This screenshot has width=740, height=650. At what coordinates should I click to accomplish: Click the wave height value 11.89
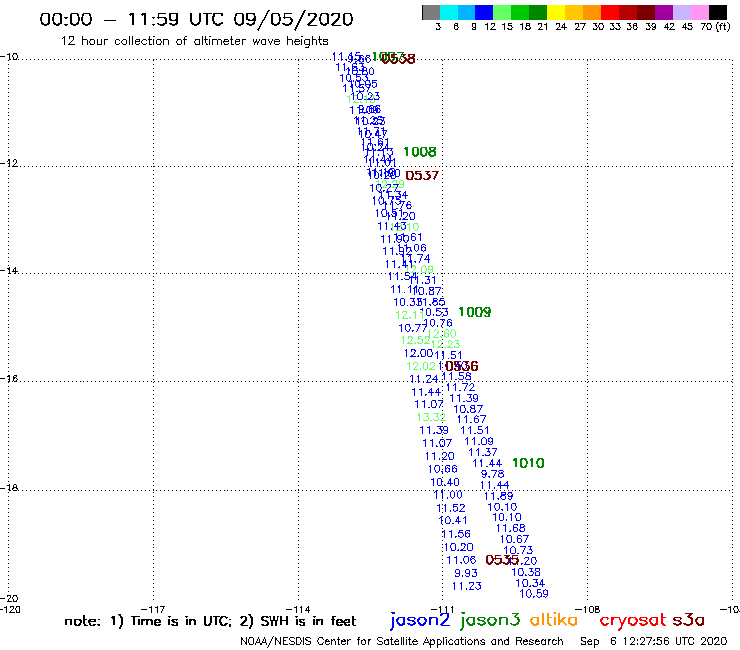pos(498,496)
